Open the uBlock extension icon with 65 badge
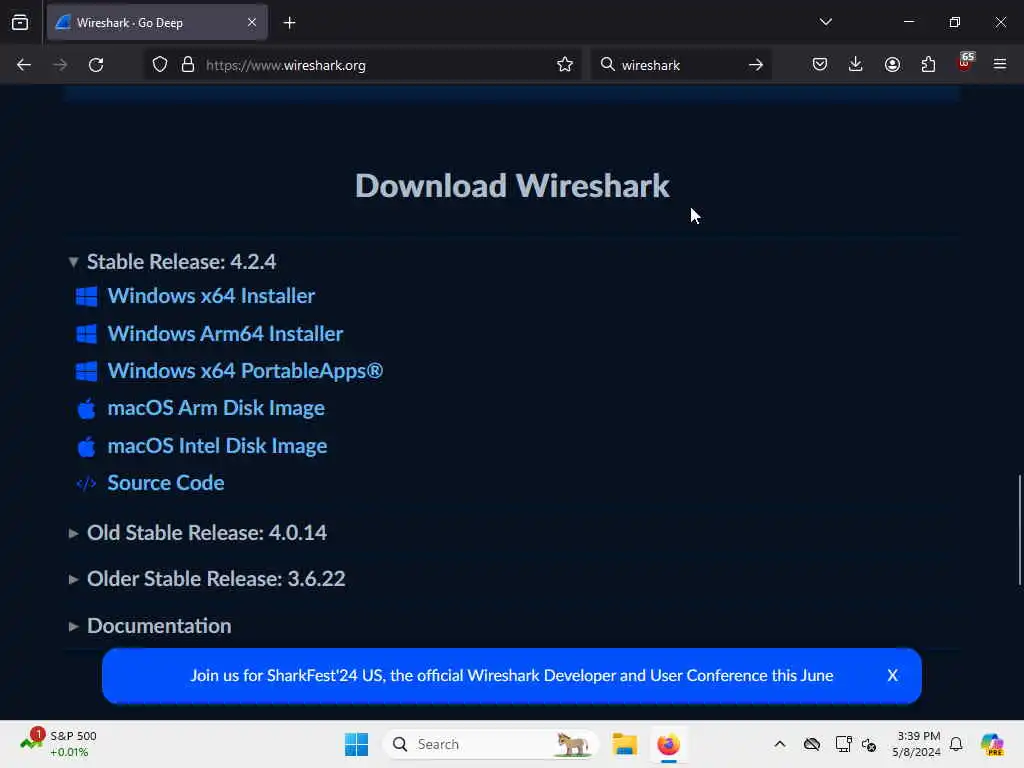 (965, 63)
